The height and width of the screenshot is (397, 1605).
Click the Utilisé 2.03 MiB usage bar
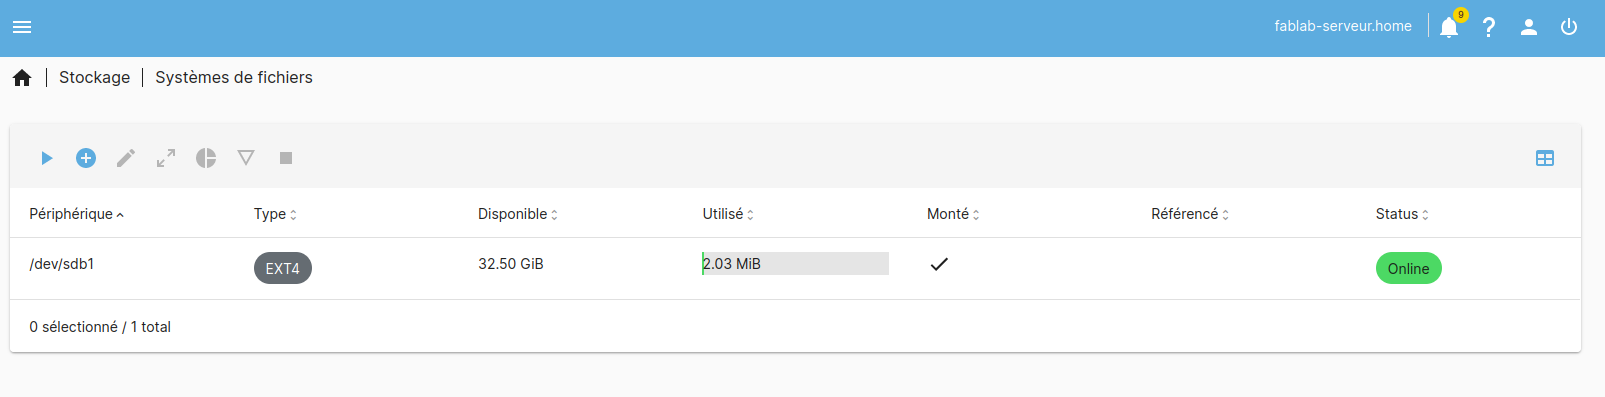tap(795, 264)
